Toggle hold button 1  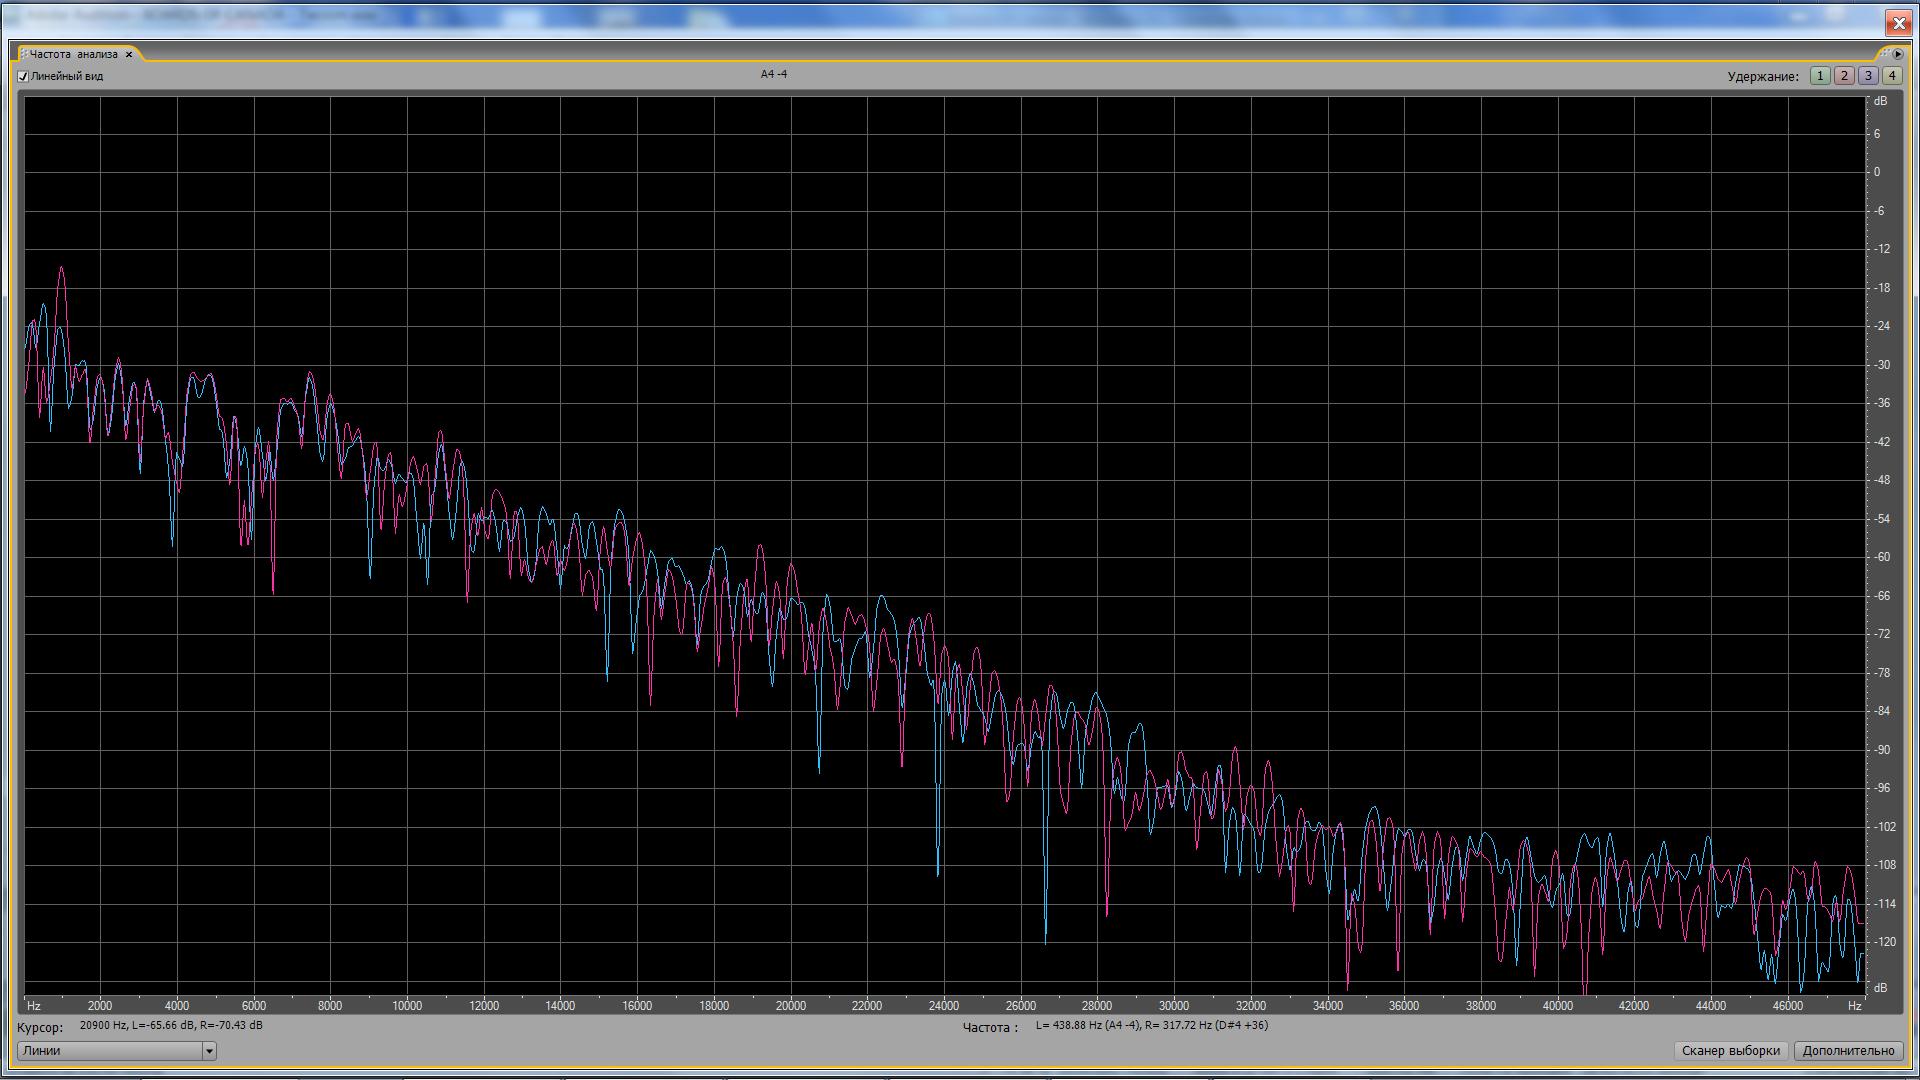(x=1820, y=76)
